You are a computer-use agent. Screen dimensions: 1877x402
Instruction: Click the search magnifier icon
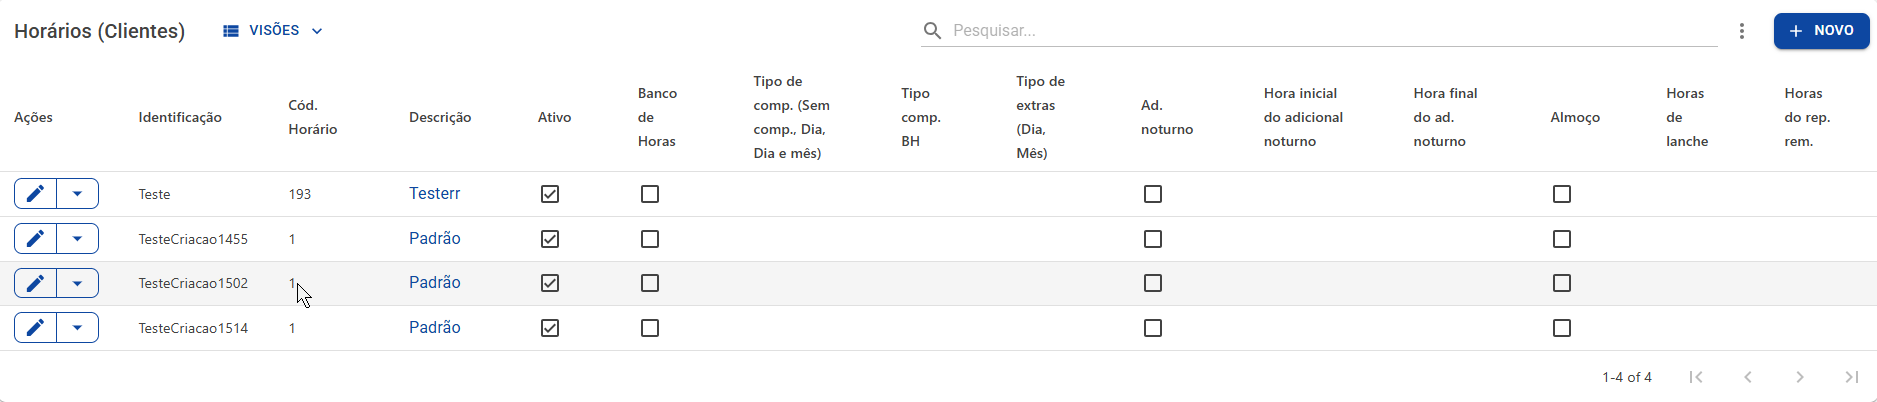tap(932, 31)
